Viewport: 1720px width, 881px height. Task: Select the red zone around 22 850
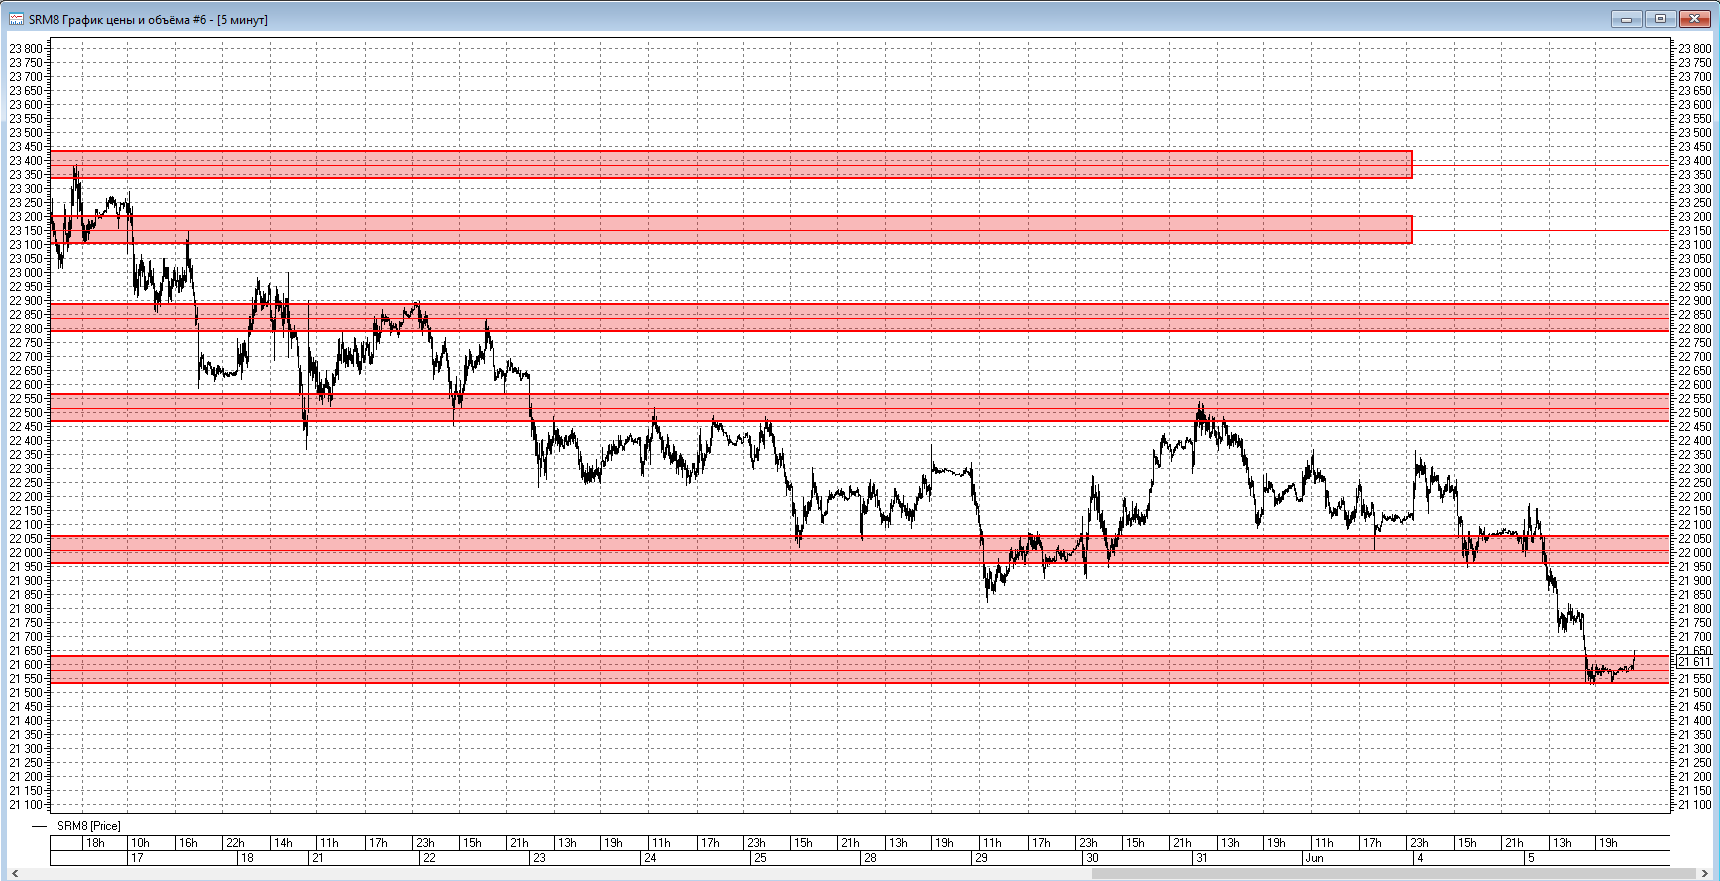(x=860, y=317)
